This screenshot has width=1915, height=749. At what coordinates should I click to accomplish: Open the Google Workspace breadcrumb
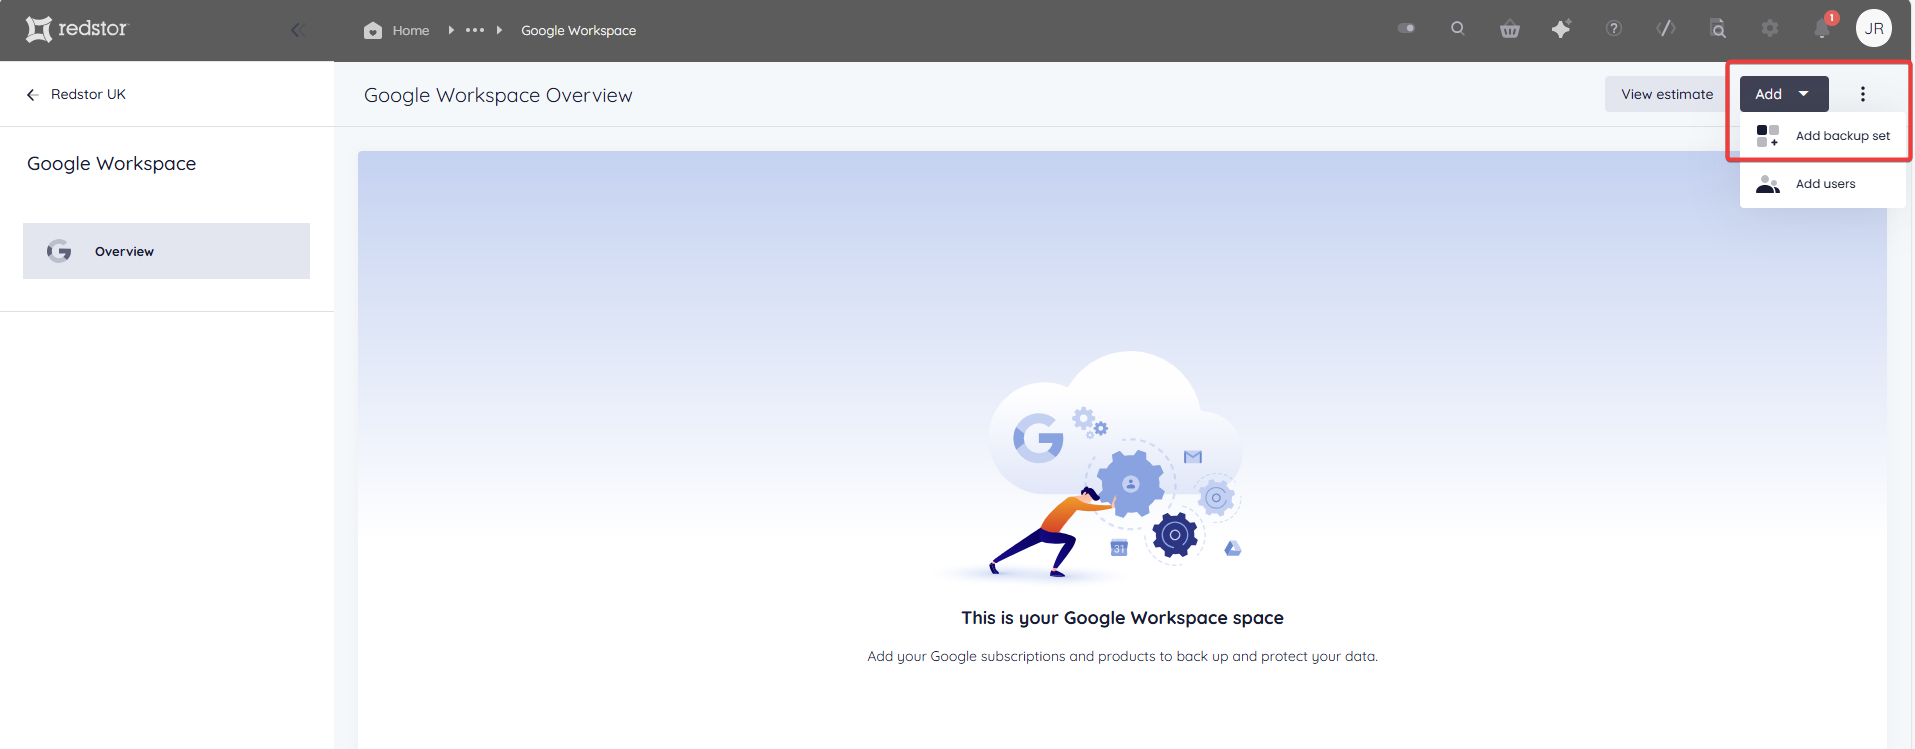pos(578,31)
